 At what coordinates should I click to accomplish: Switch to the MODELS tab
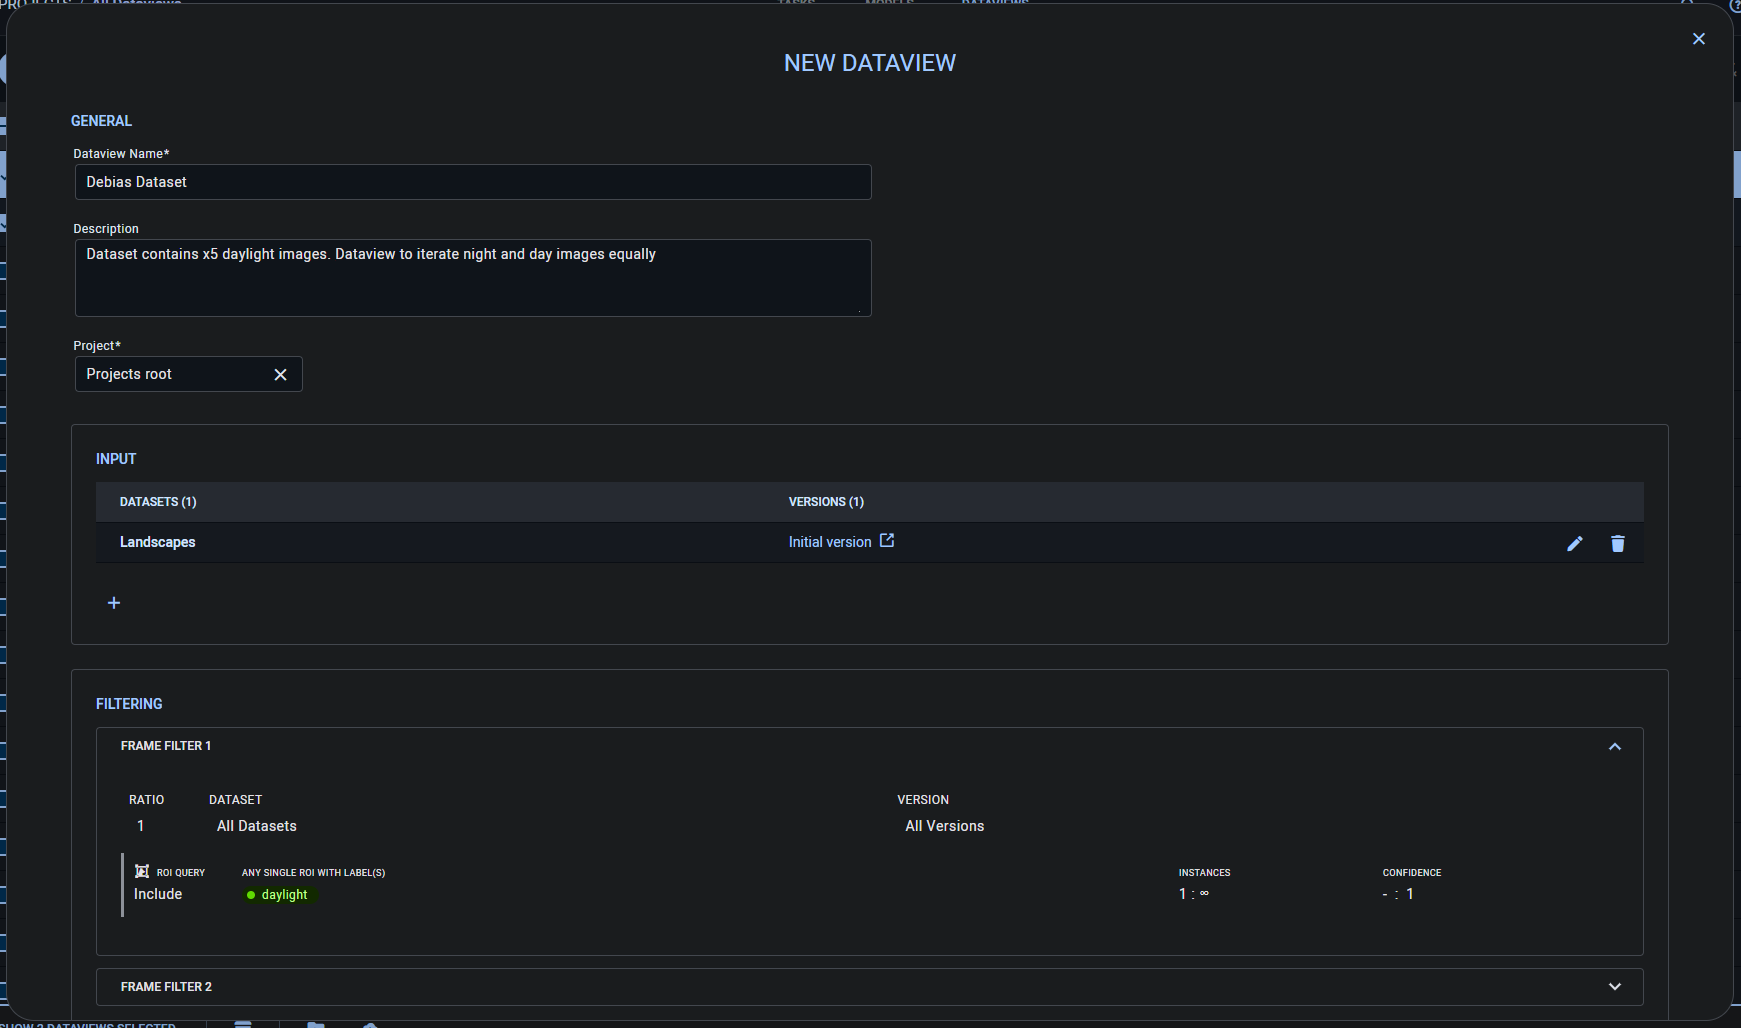coord(889,3)
